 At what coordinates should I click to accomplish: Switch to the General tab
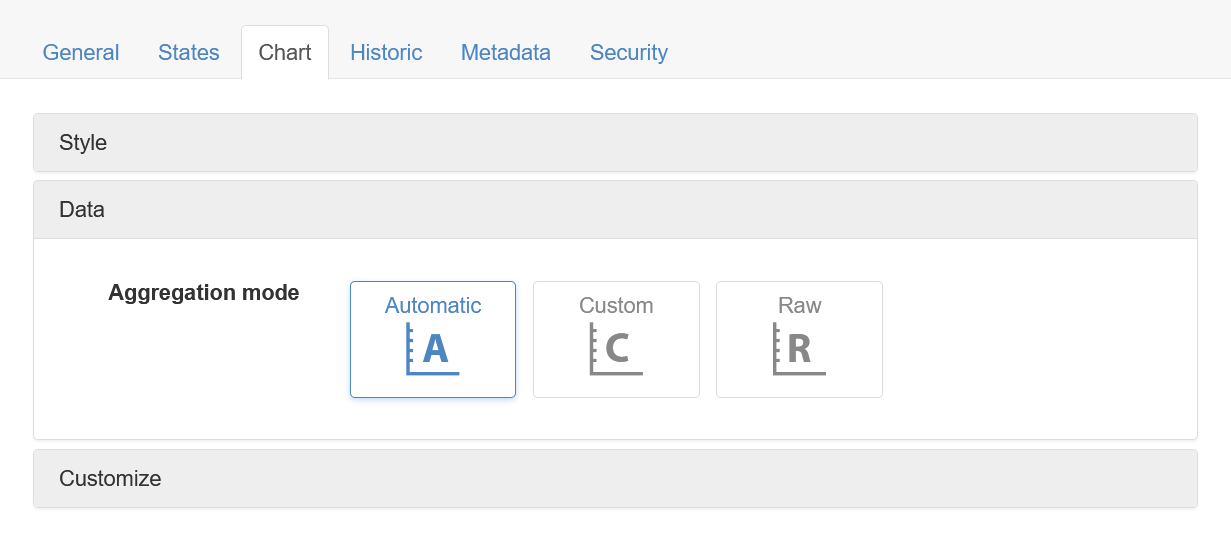81,52
